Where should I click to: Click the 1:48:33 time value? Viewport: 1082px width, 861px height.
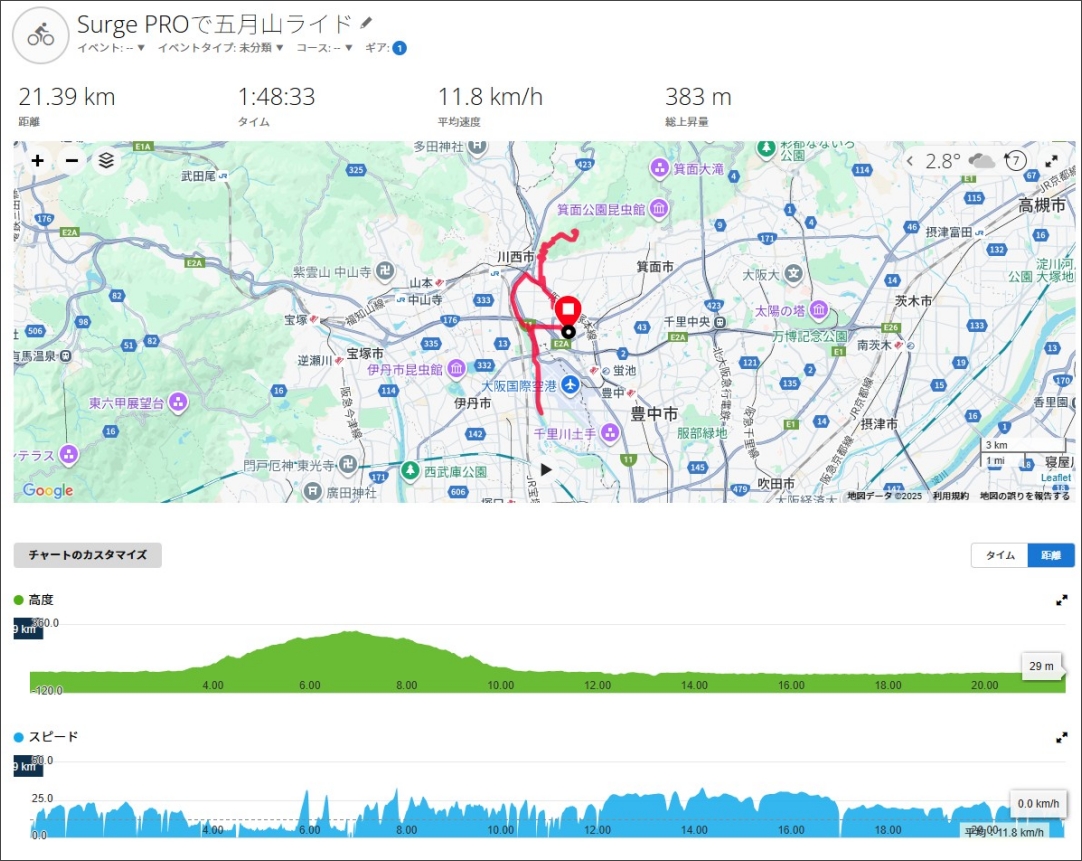277,97
